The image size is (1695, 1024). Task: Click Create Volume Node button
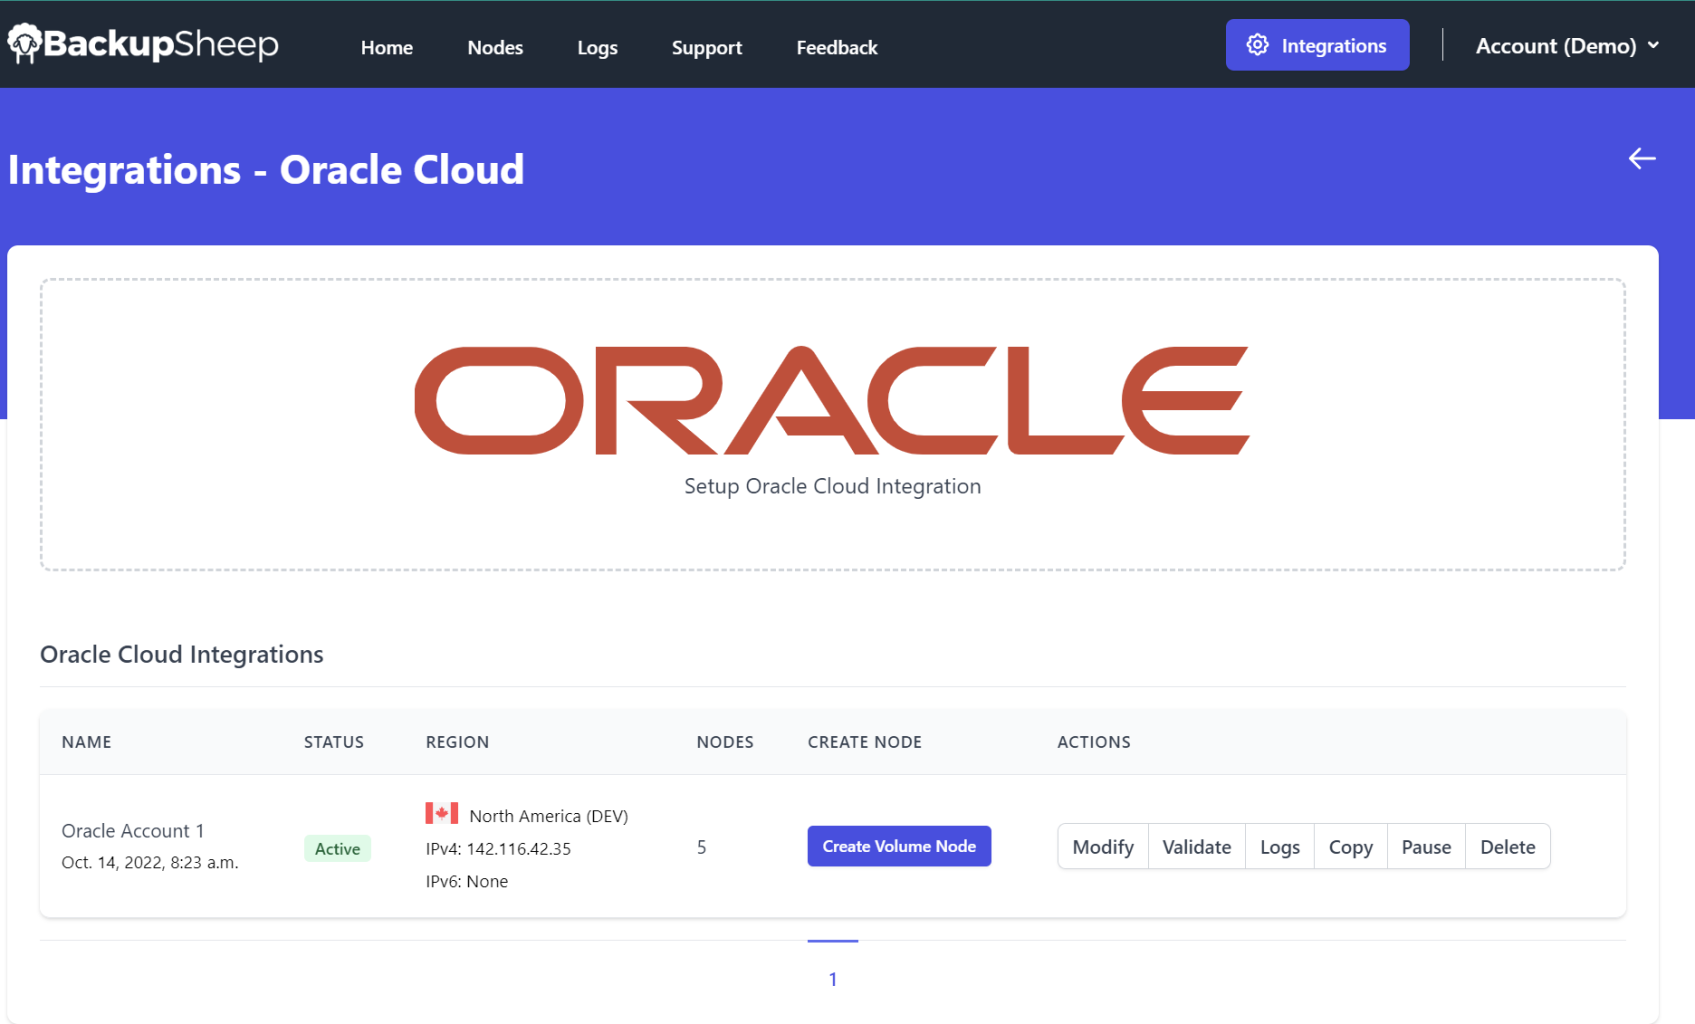click(x=899, y=846)
